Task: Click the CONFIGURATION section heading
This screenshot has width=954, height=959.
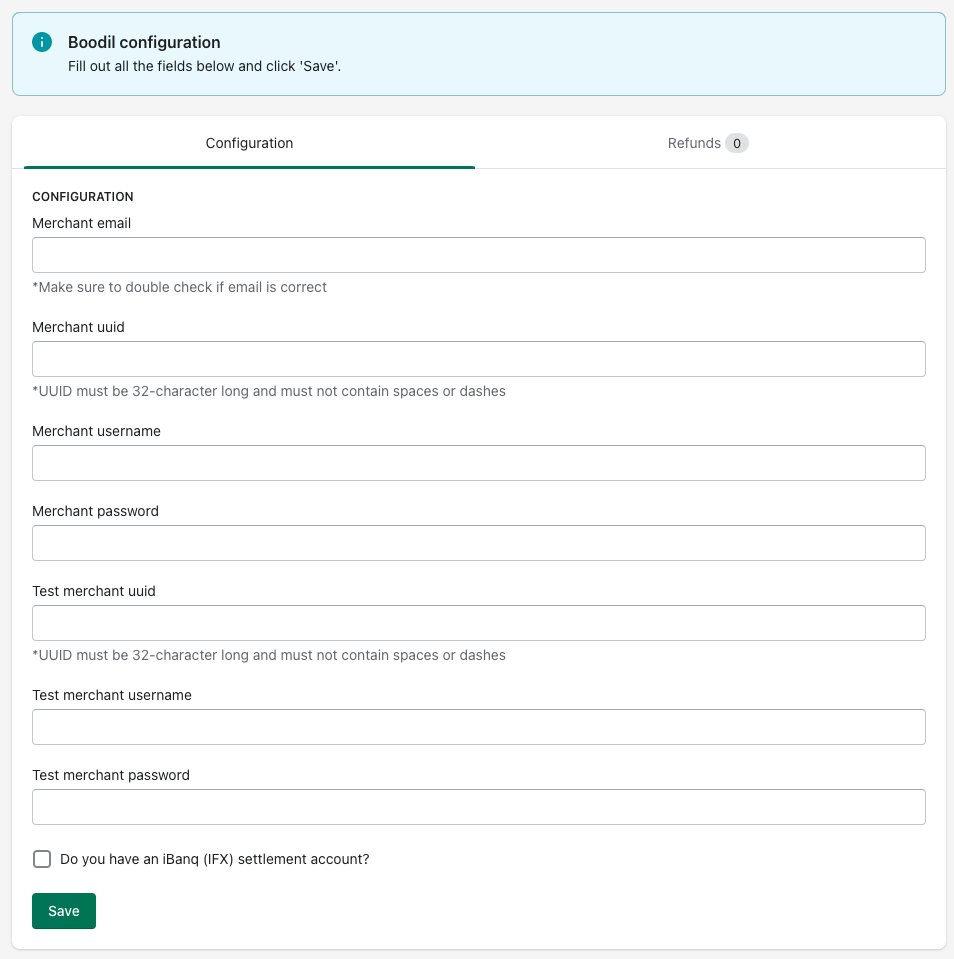Action: coord(83,197)
